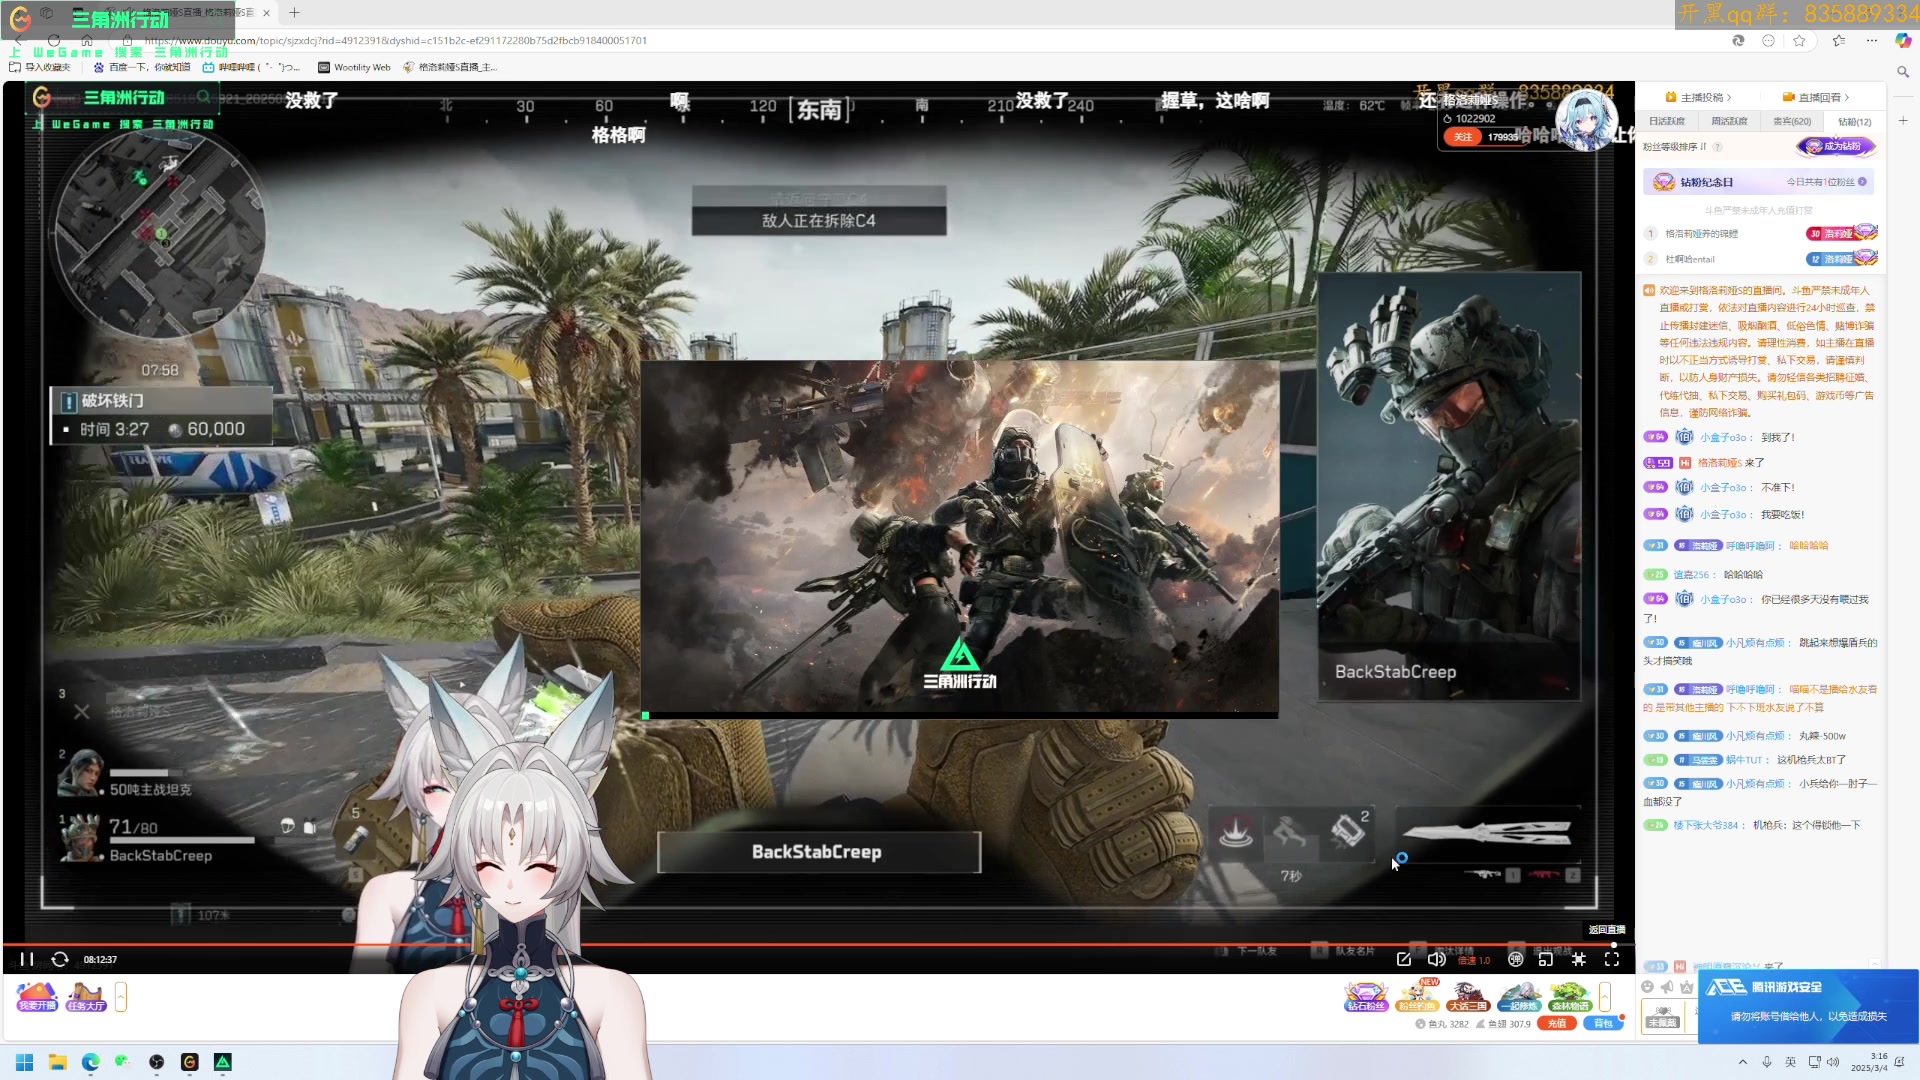
Task: Click 返回直播 to return to live
Action: click(1607, 930)
